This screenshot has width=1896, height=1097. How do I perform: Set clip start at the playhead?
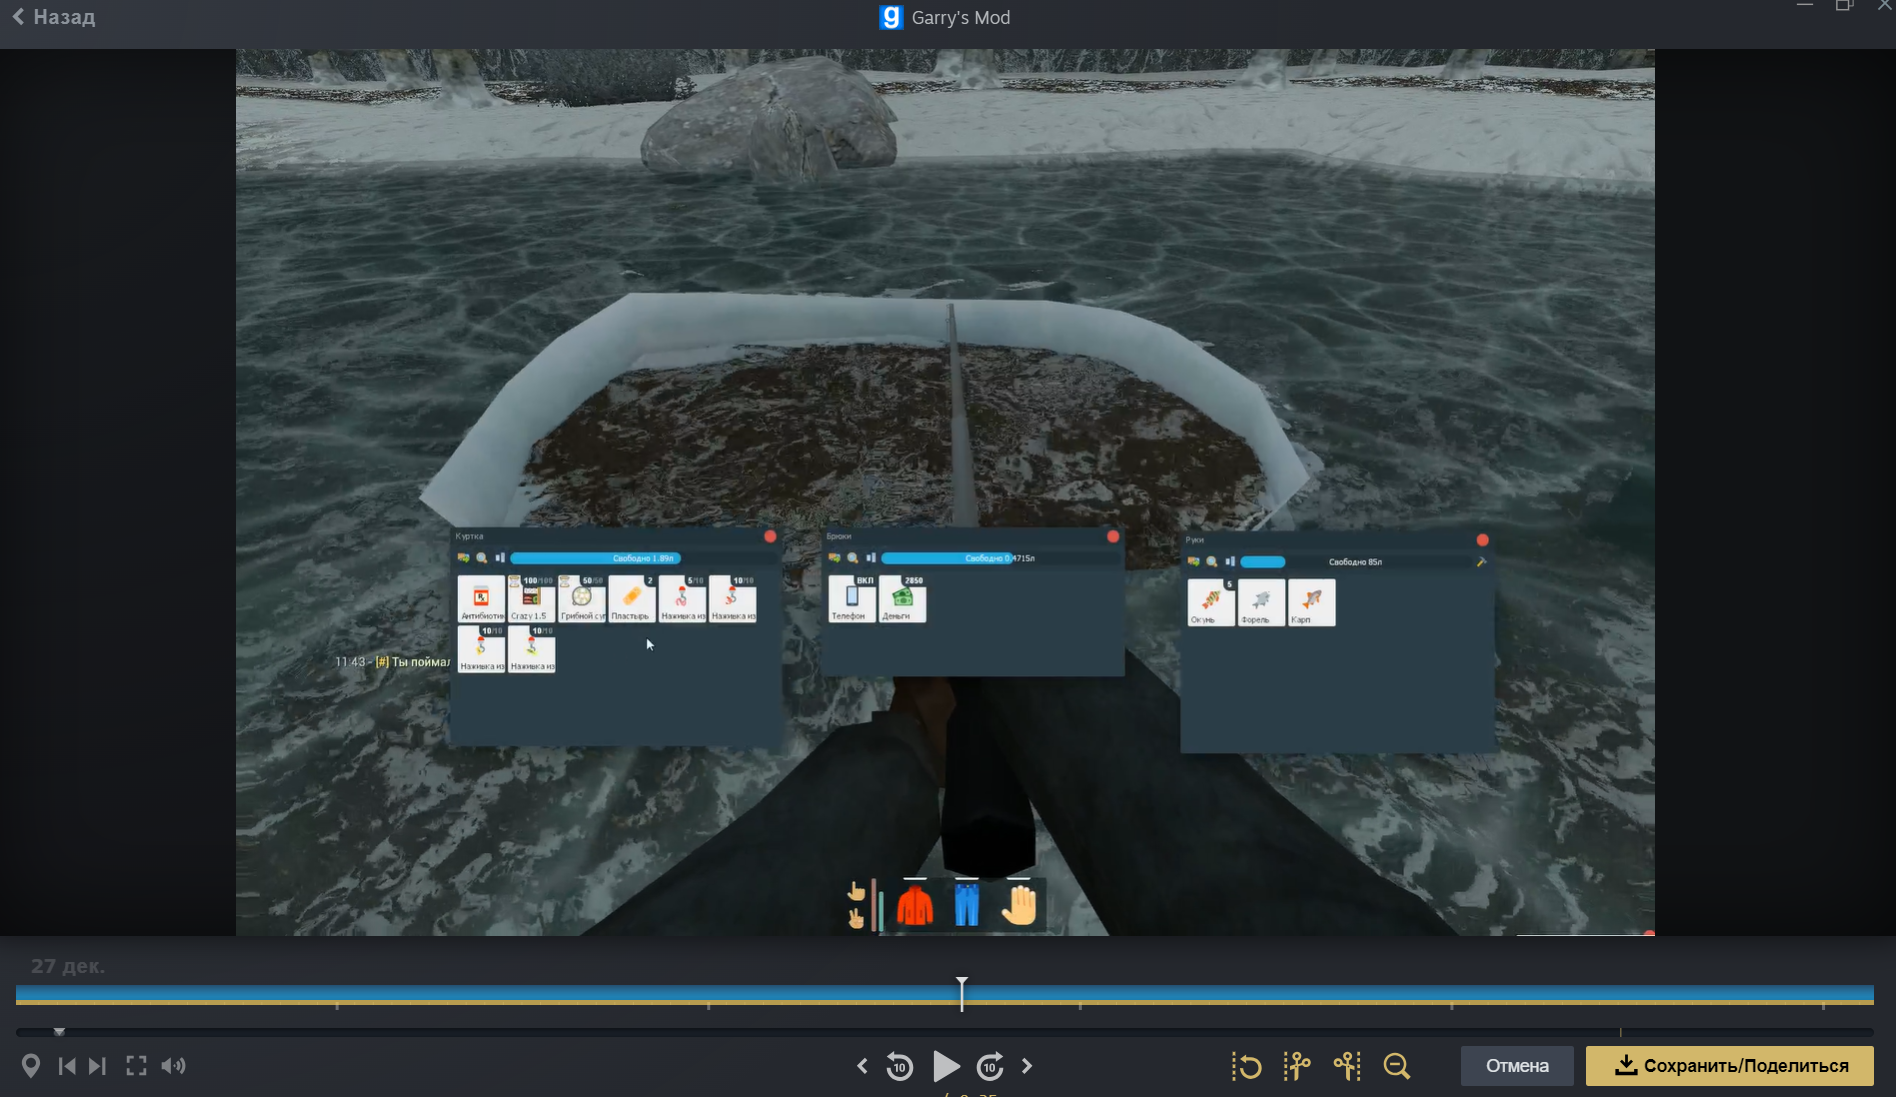[x=1297, y=1066]
